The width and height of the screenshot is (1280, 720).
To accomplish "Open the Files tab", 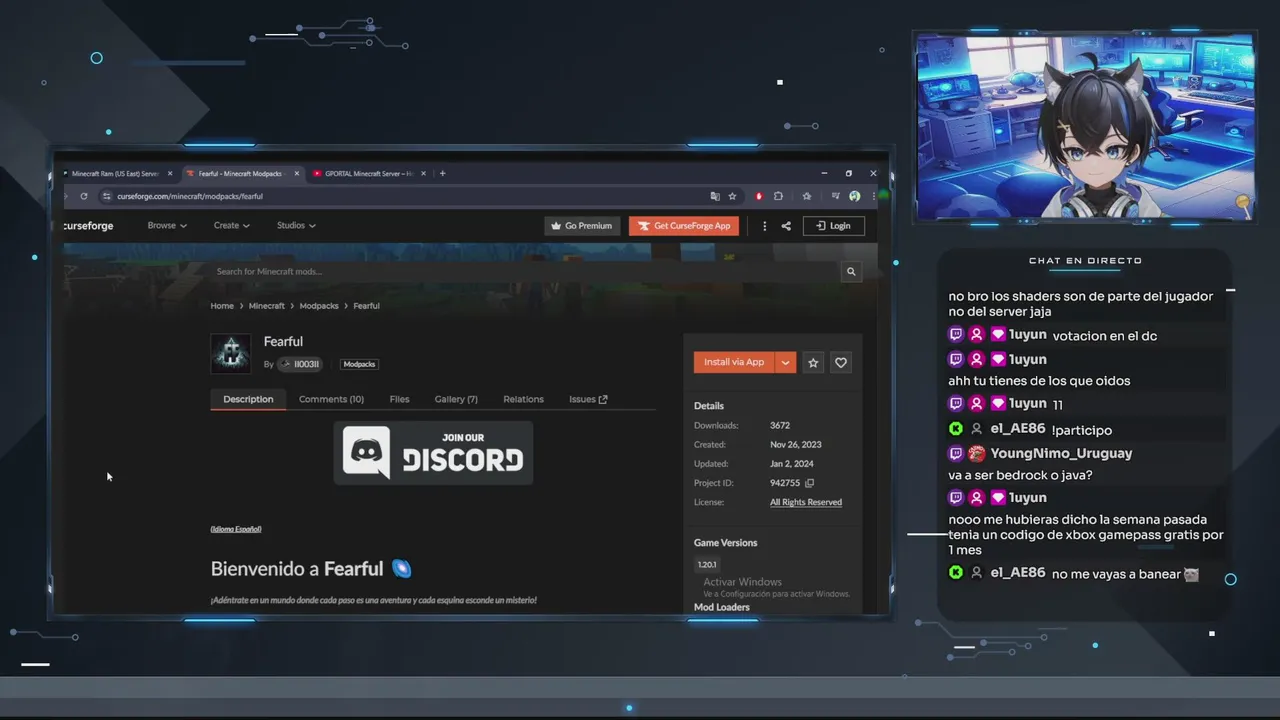I will click(x=399, y=399).
